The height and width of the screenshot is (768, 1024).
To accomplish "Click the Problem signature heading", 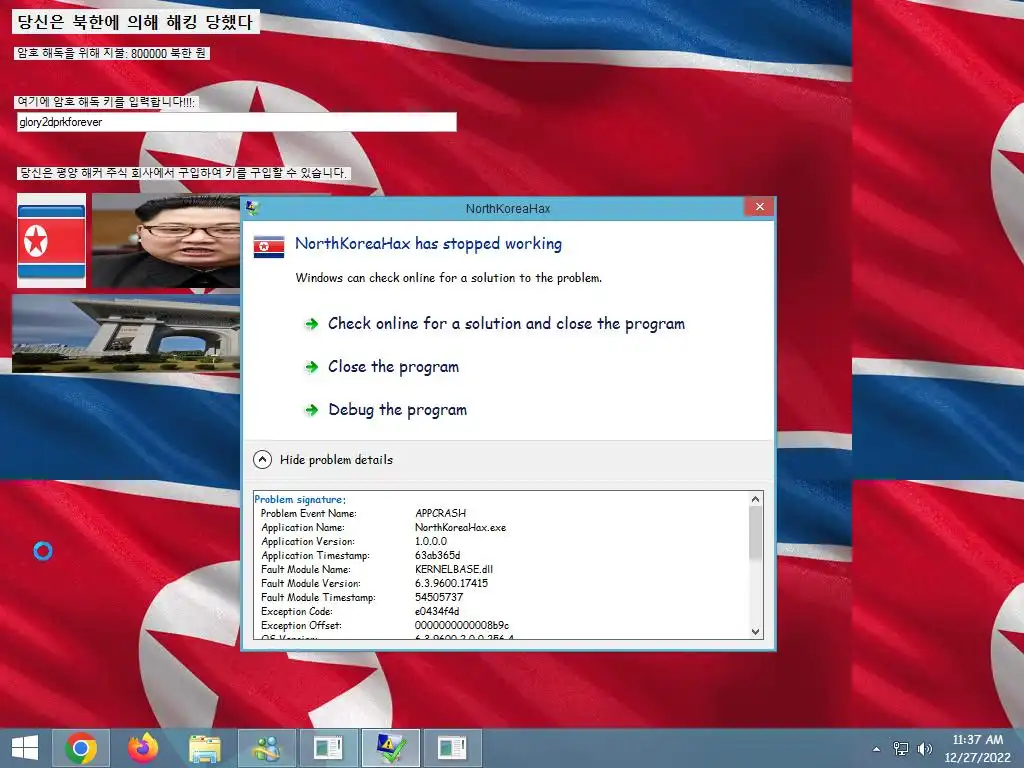I will pyautogui.click(x=300, y=500).
